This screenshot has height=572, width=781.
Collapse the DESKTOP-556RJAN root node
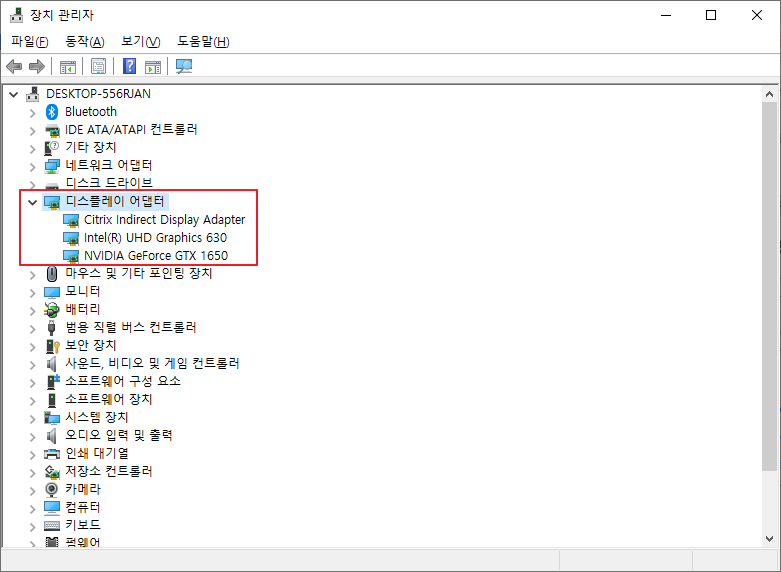point(14,94)
